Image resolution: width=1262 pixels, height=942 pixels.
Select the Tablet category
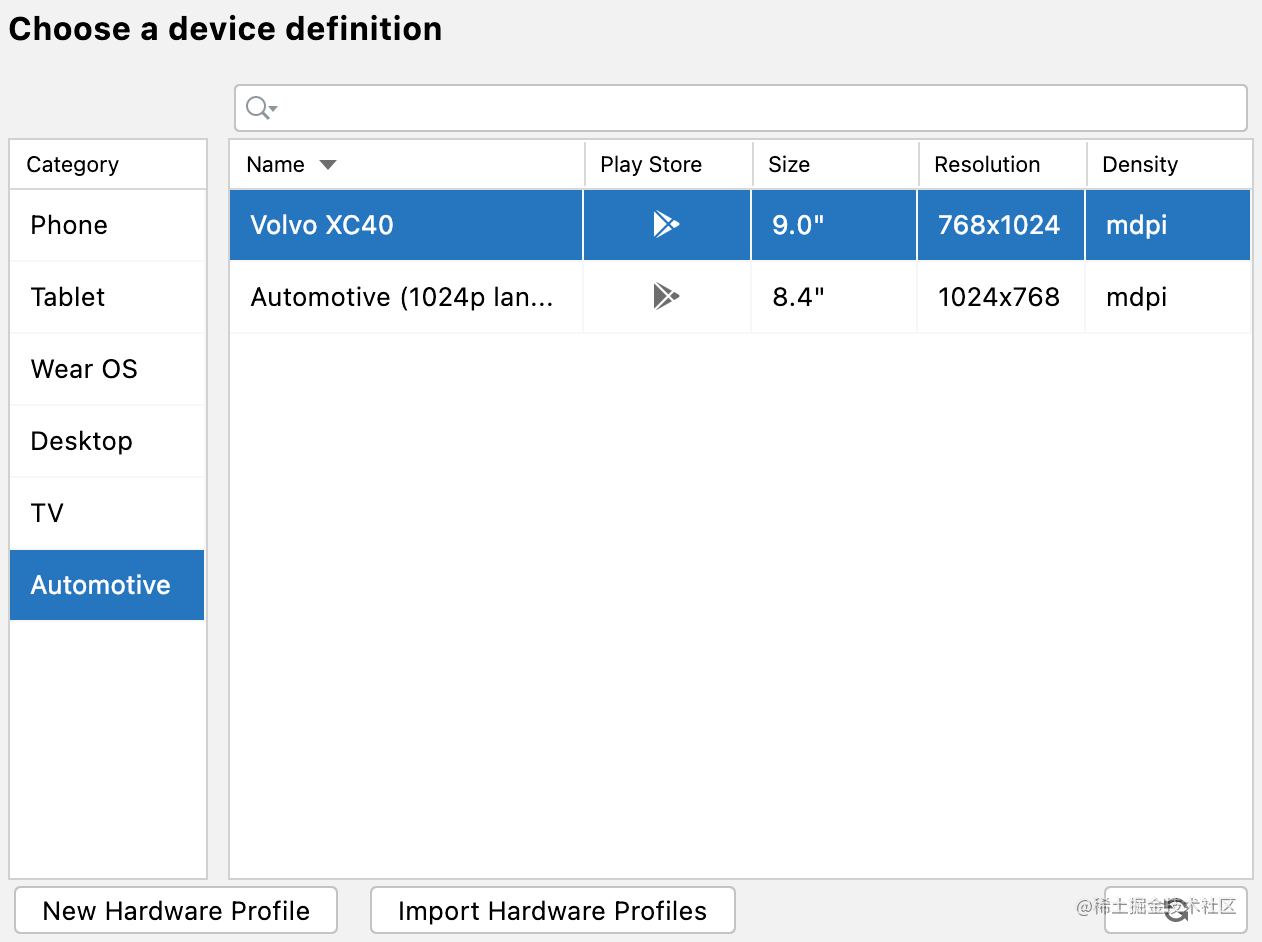[67, 296]
